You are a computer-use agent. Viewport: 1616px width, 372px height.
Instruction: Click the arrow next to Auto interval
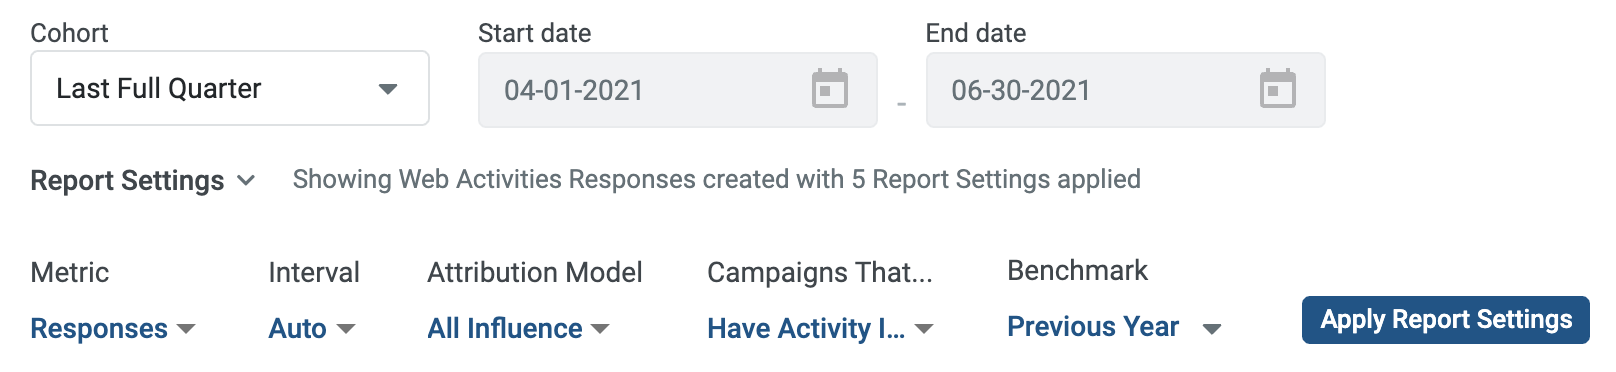pyautogui.click(x=346, y=328)
